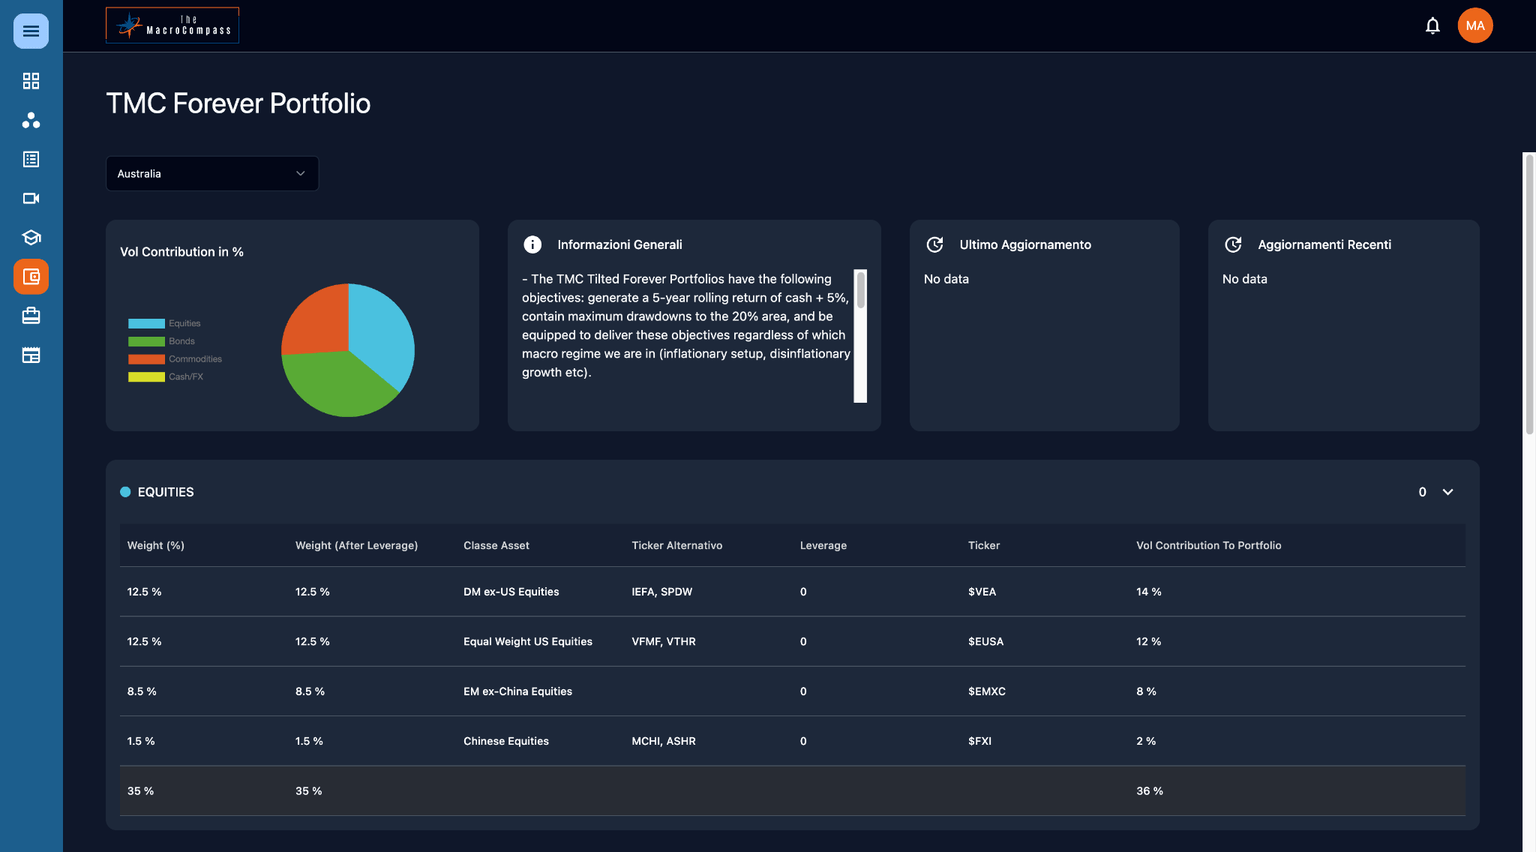Screen dimensions: 1536x852
Task: Click the Leverage column header
Action: 823,546
